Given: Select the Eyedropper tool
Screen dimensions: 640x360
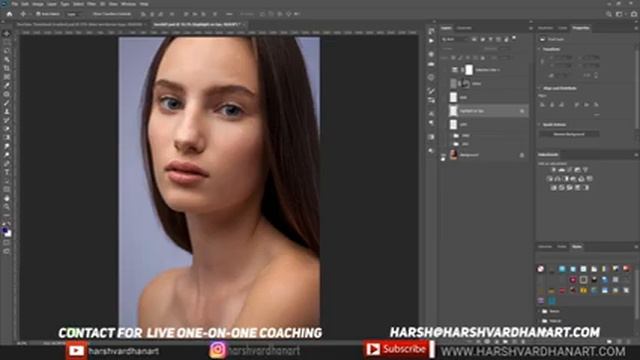Looking at the screenshot, I should 7,86.
